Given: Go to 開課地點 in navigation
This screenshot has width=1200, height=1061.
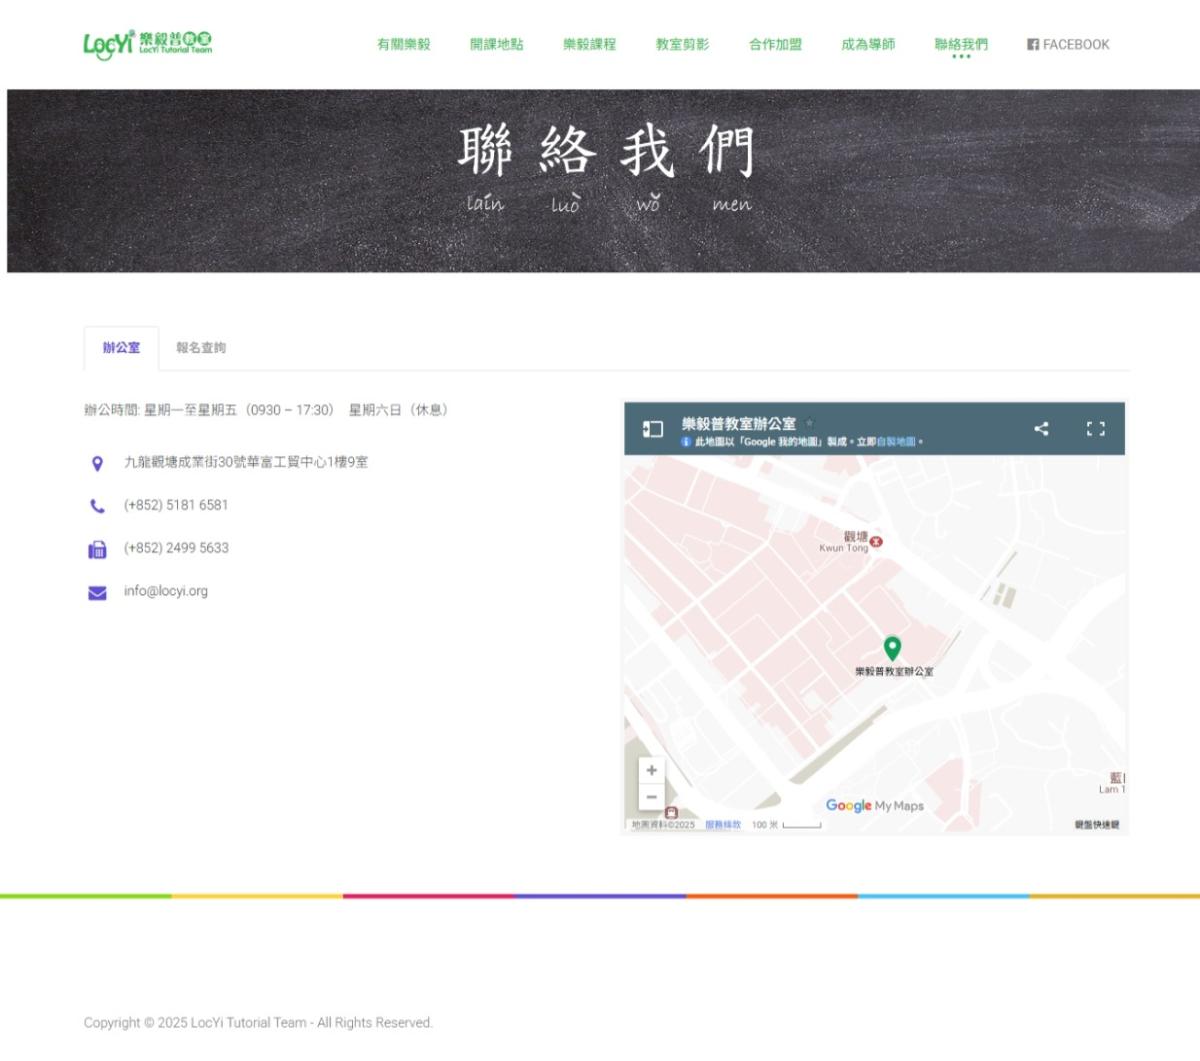Looking at the screenshot, I should point(496,44).
